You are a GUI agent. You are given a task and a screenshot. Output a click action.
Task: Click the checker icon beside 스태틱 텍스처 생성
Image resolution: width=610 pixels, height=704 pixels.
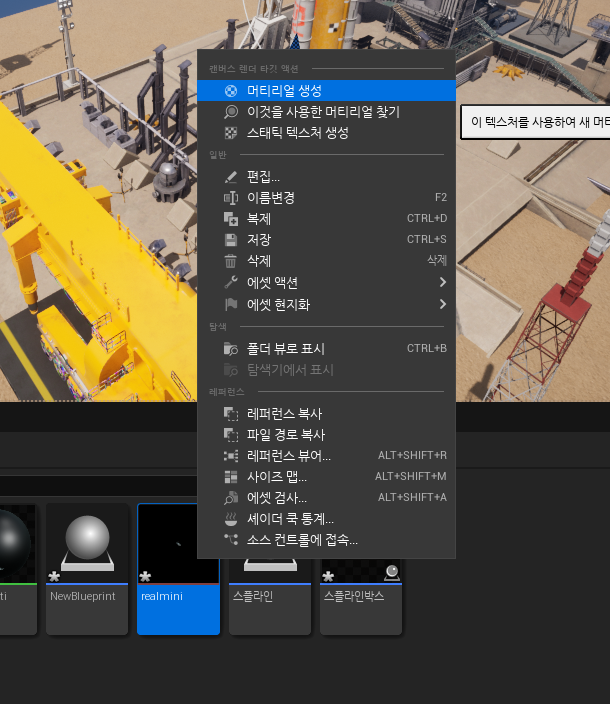pyautogui.click(x=231, y=133)
